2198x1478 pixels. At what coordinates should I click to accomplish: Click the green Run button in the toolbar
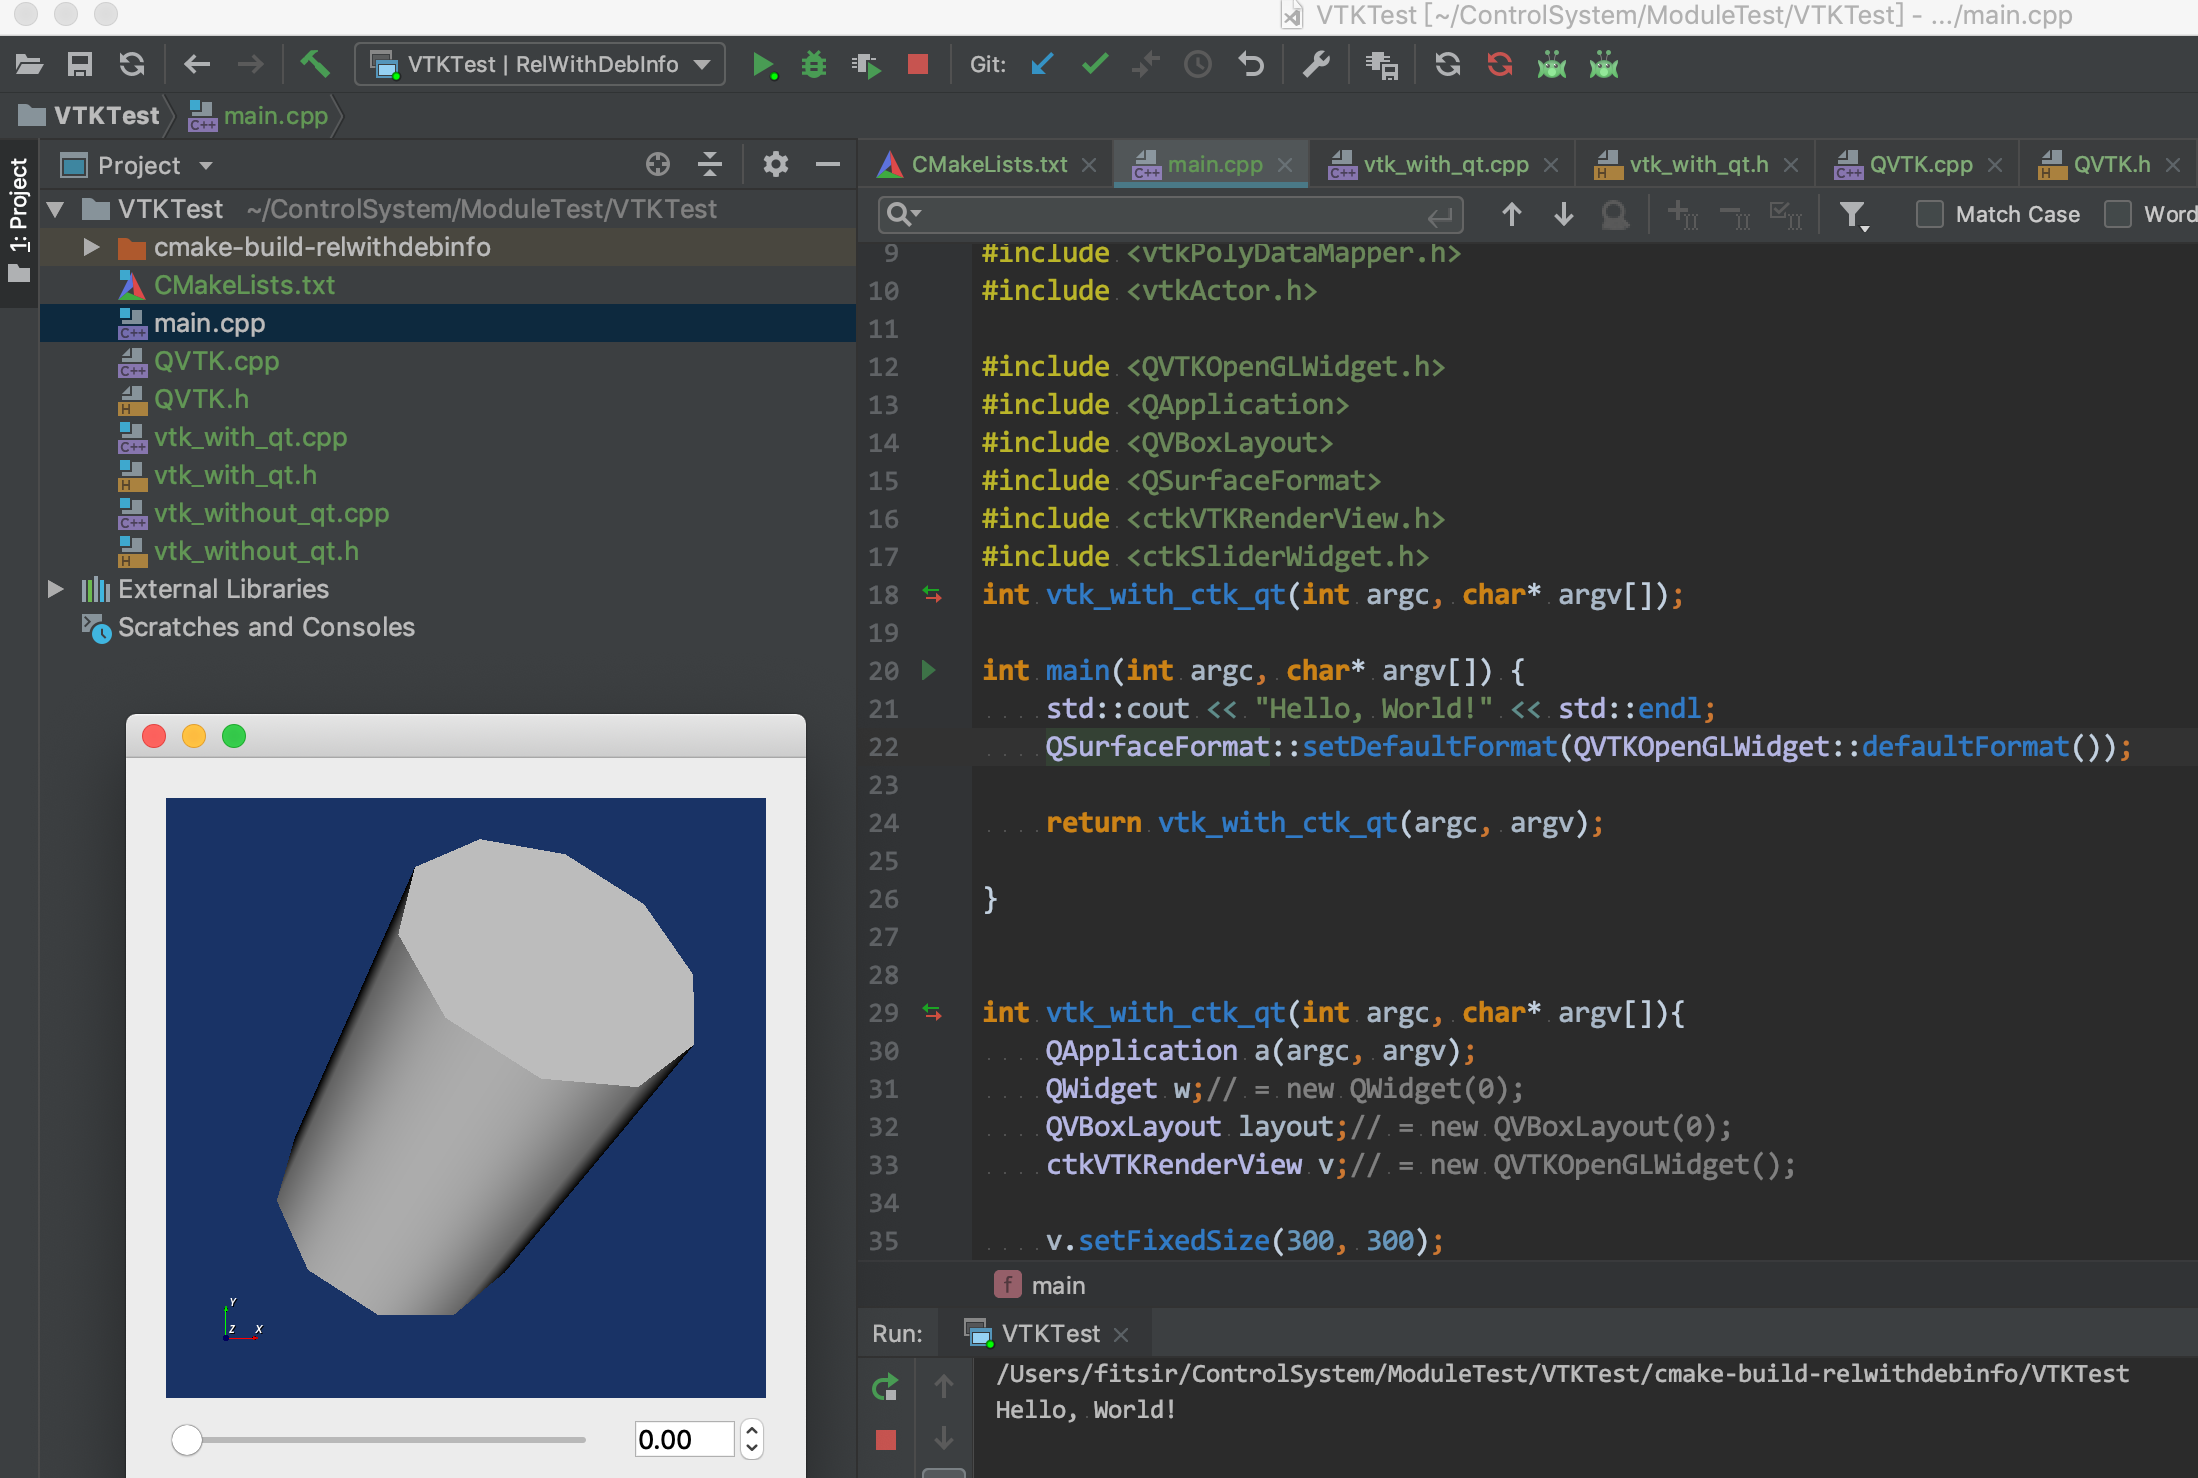[763, 65]
